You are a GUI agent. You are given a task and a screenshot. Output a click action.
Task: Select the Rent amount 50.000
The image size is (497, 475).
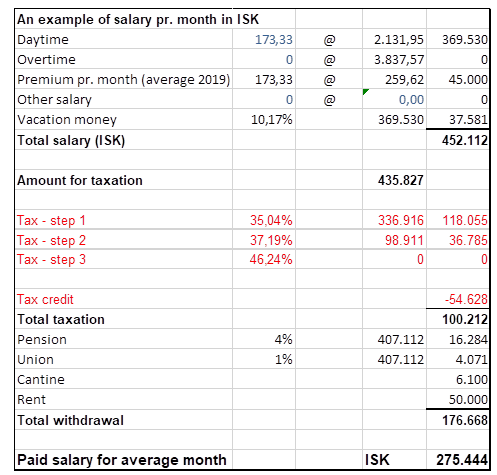[458, 399]
